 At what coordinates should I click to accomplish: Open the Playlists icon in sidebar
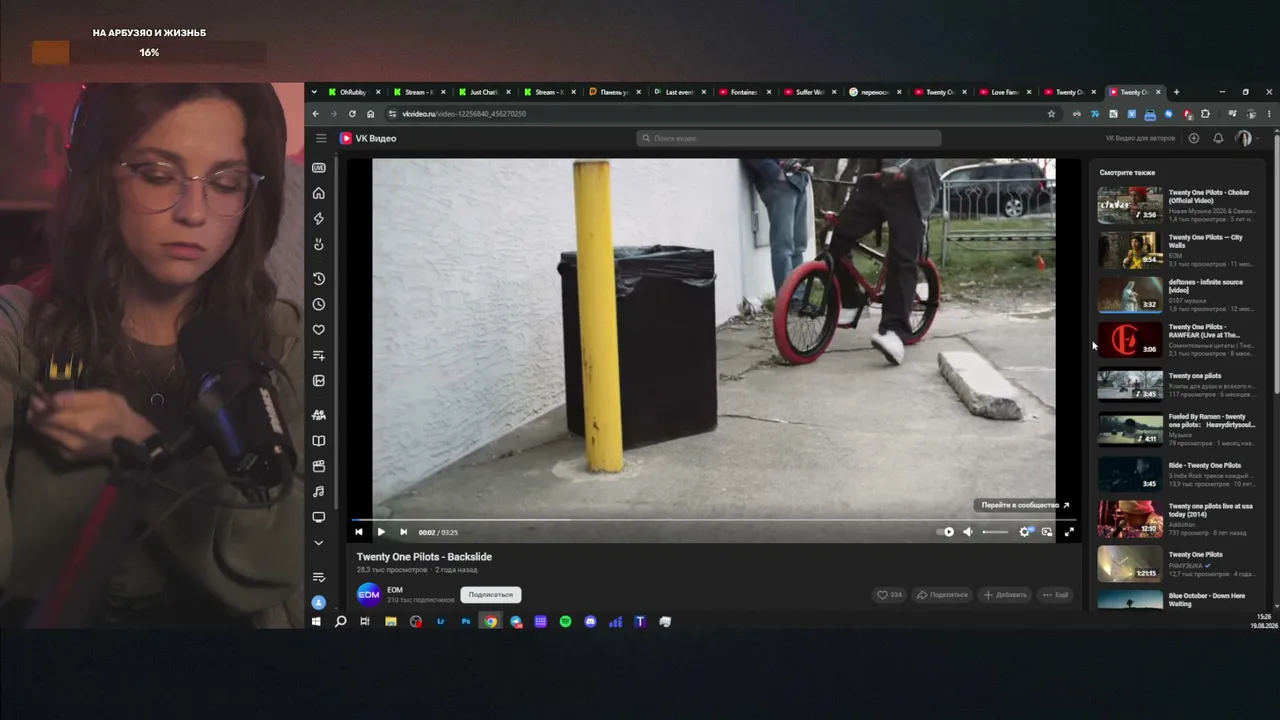(319, 355)
